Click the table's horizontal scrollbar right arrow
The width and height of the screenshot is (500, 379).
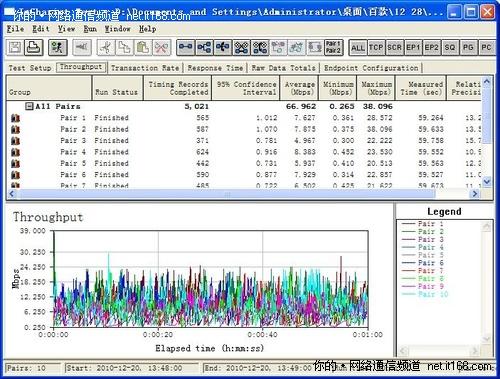(475, 194)
